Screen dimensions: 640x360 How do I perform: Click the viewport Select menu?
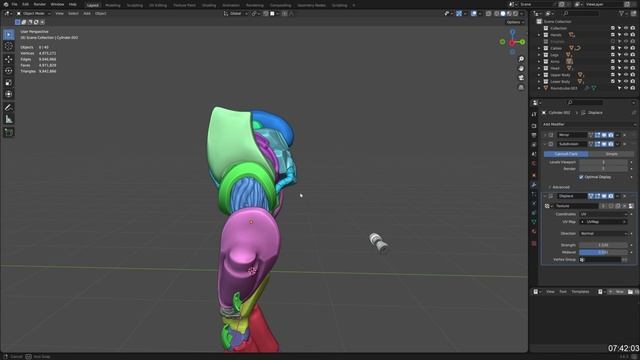tap(73, 13)
